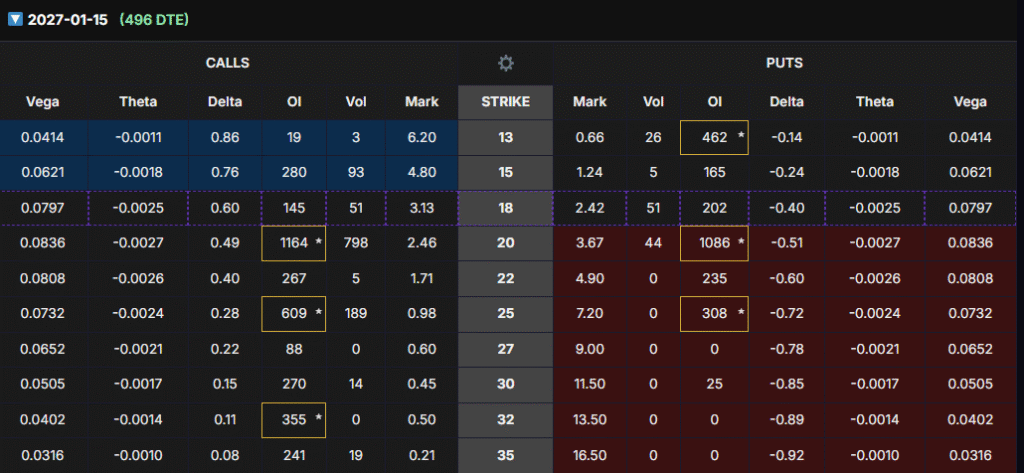Select the 20 strike row
This screenshot has height=473, width=1024.
[x=505, y=243]
